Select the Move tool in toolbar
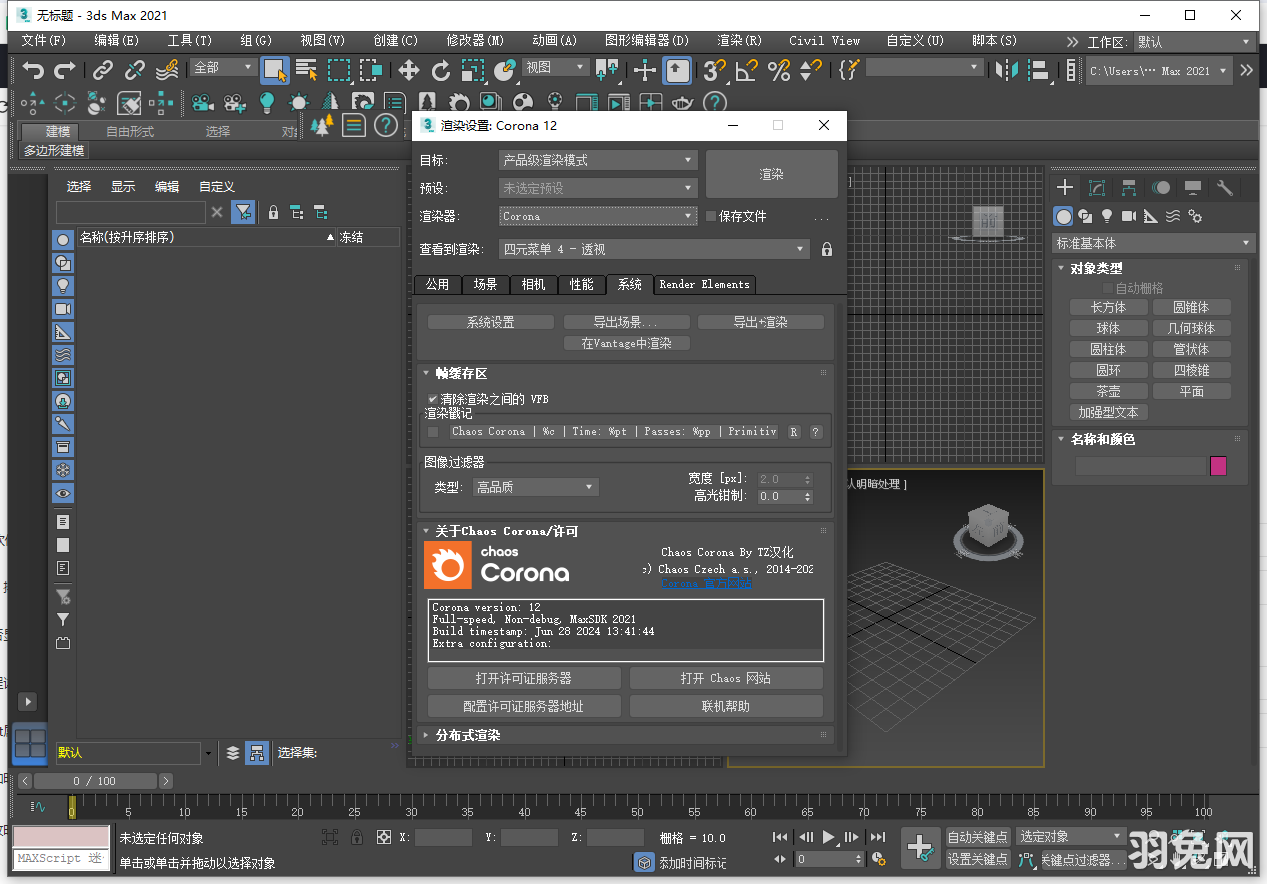The width and height of the screenshot is (1267, 884). pos(408,70)
